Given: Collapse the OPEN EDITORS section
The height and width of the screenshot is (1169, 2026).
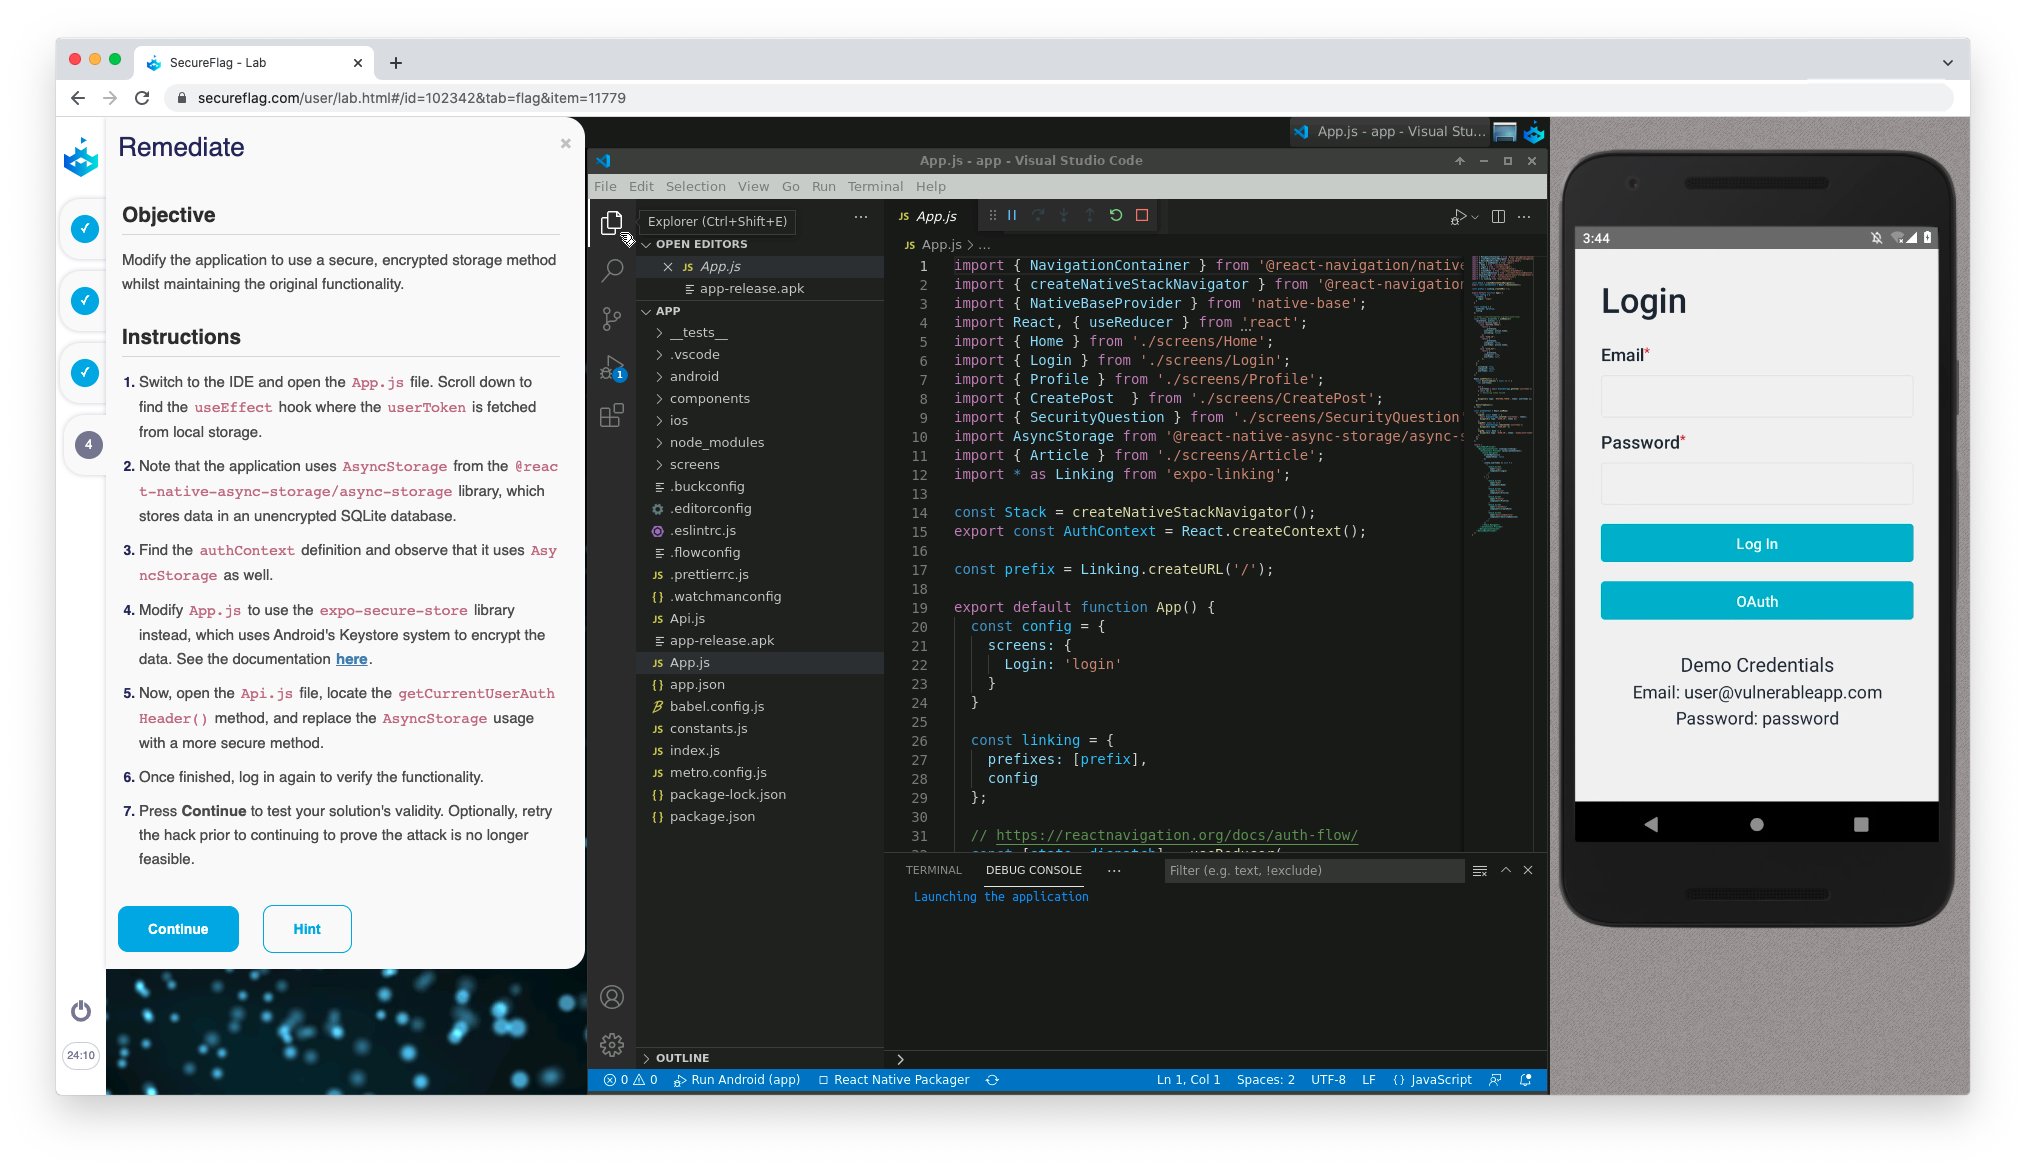Looking at the screenshot, I should point(646,245).
